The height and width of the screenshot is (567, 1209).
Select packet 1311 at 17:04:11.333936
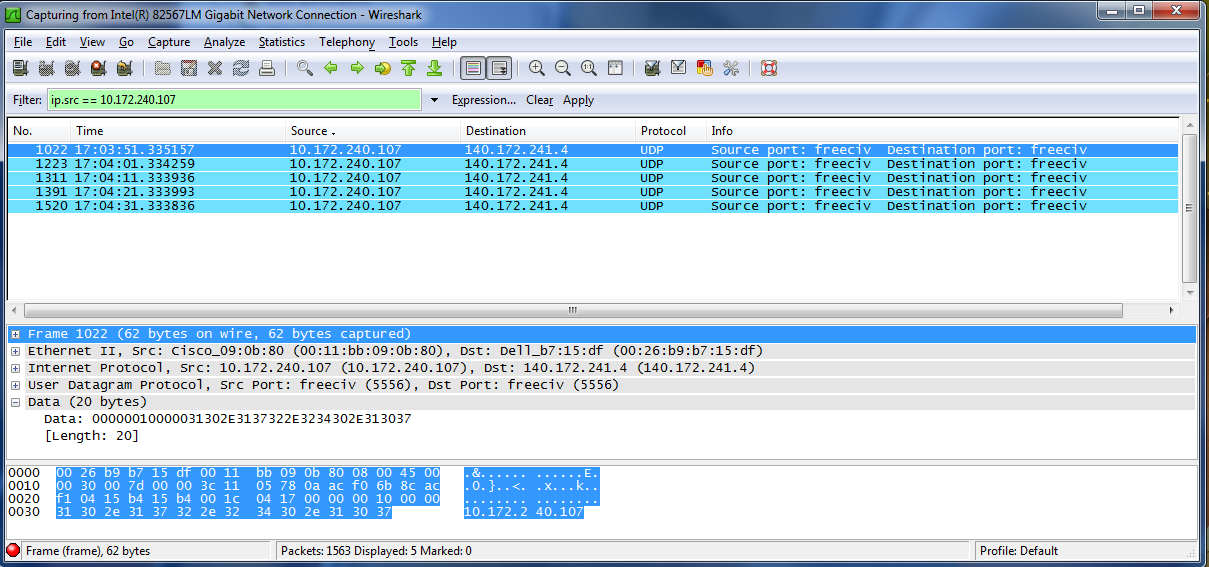[592, 178]
